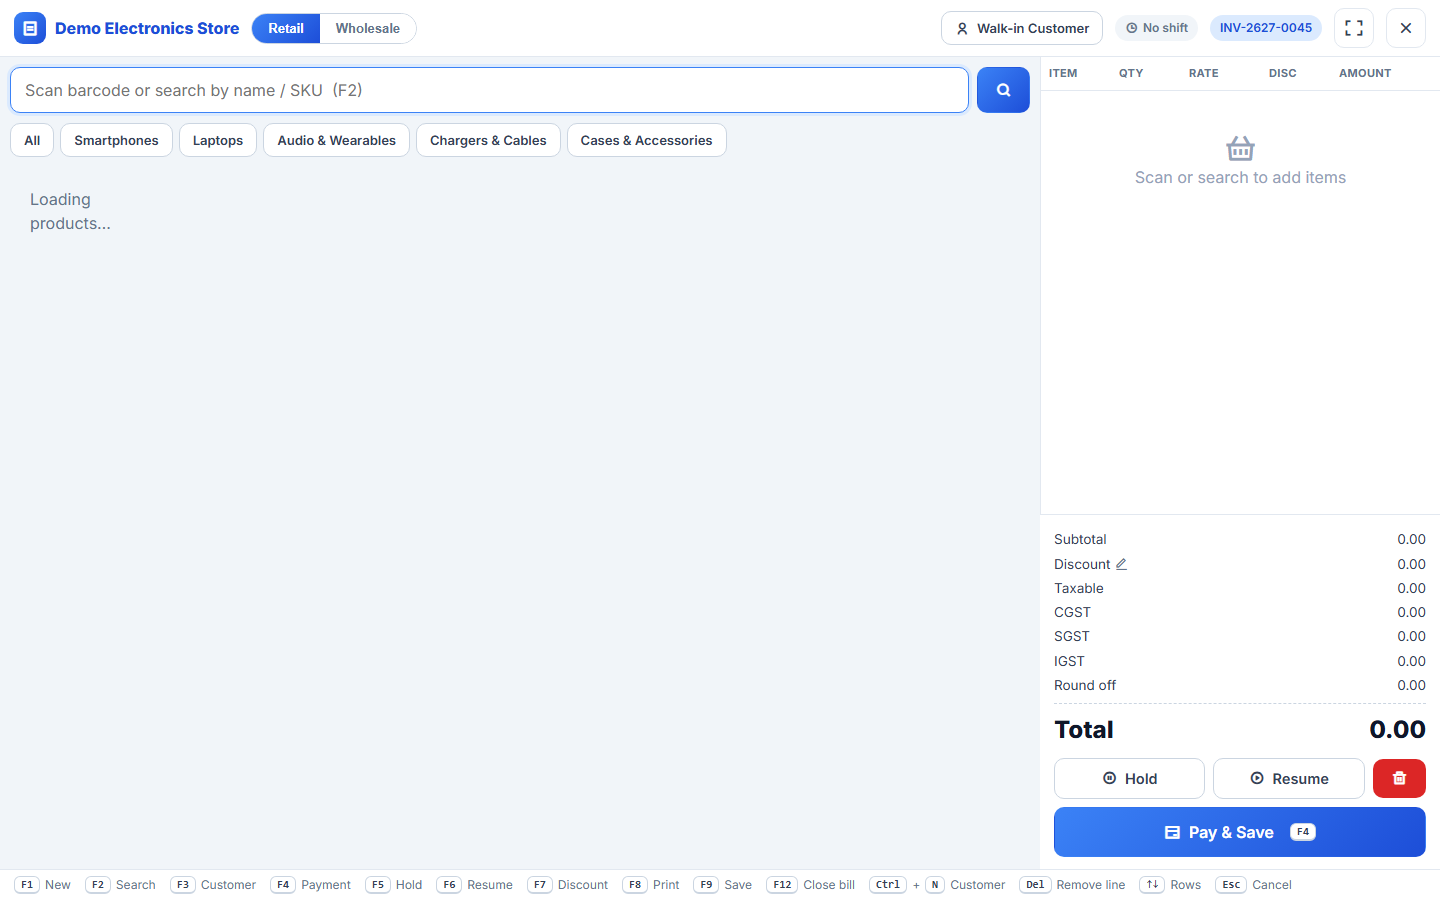This screenshot has height=900, width=1440.
Task: Edit discount using the pencil icon
Action: coord(1121,564)
